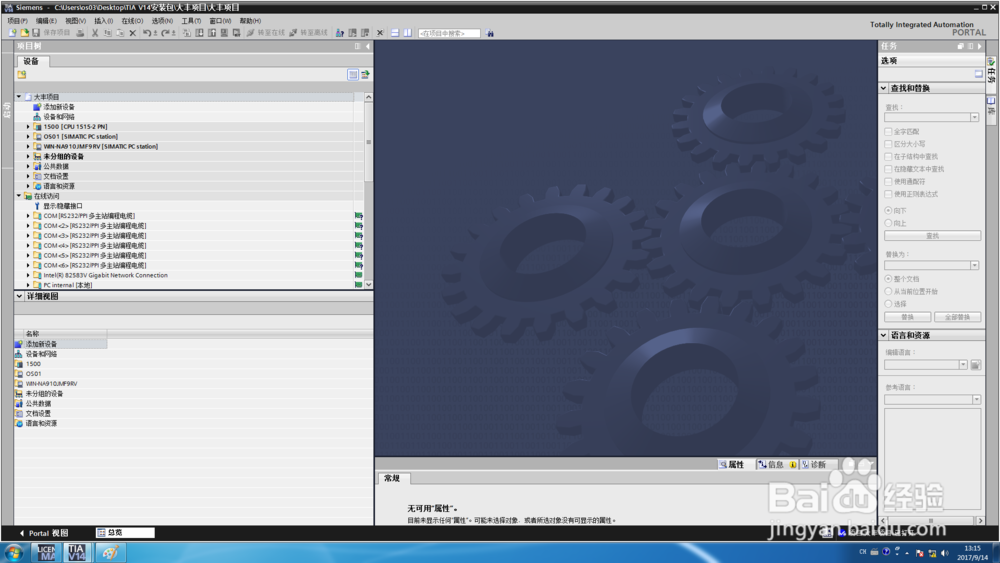The height and width of the screenshot is (563, 1000).
Task: Enable 使用正则表达式 checkbox
Action: click(888, 194)
